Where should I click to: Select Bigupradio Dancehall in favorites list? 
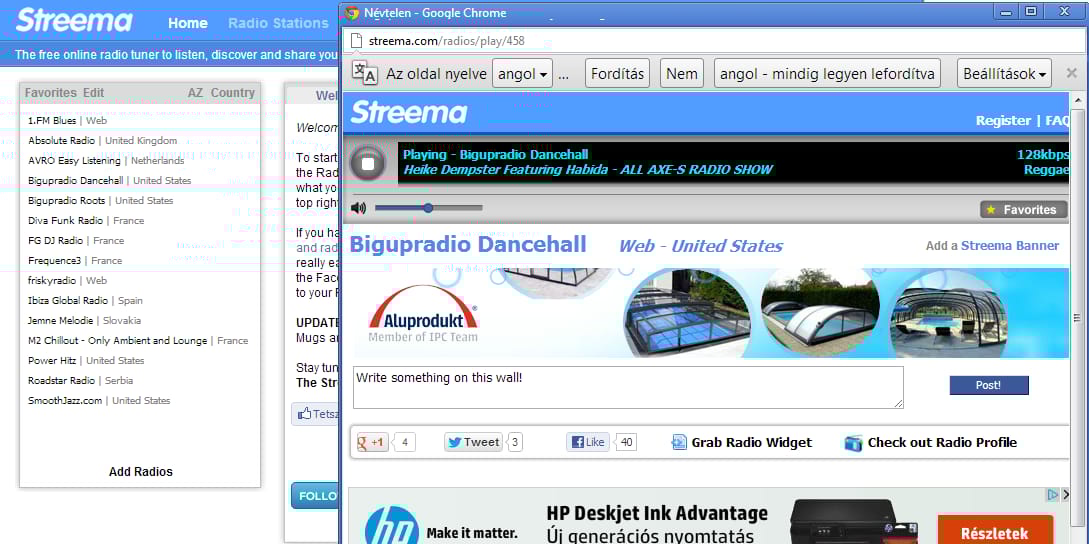[x=76, y=181]
